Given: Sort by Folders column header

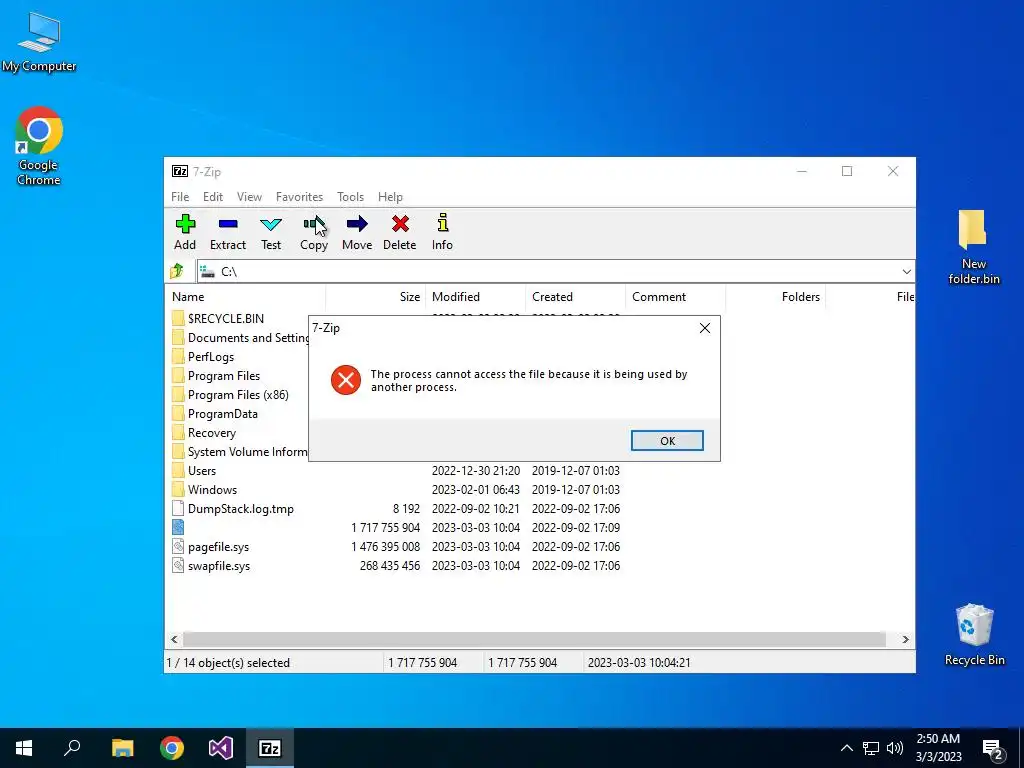Looking at the screenshot, I should tap(775, 296).
